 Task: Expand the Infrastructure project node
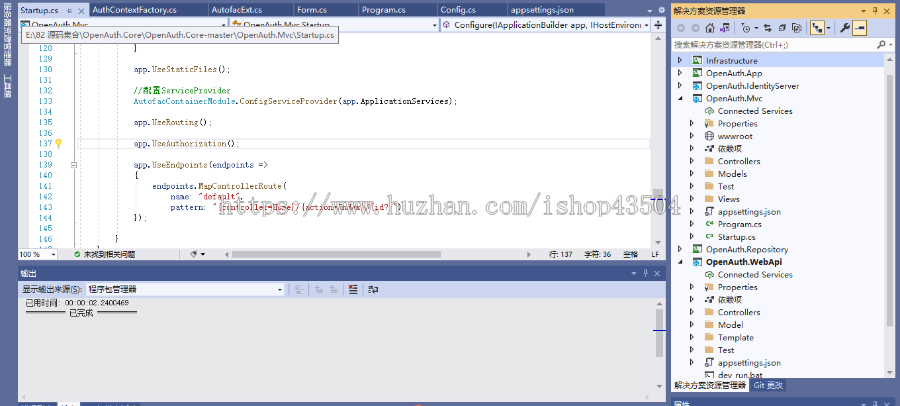(680, 60)
